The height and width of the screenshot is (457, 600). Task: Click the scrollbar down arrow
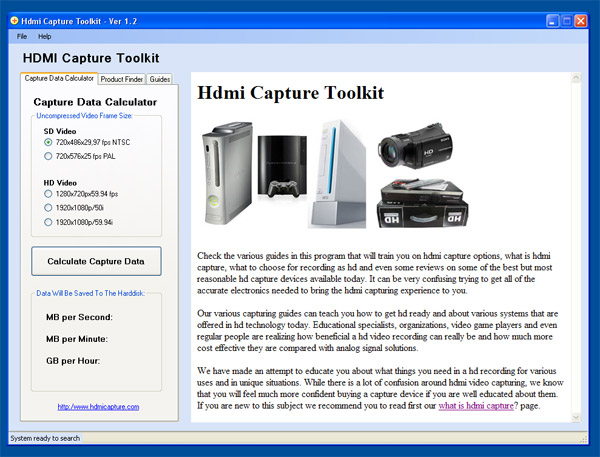[576, 417]
